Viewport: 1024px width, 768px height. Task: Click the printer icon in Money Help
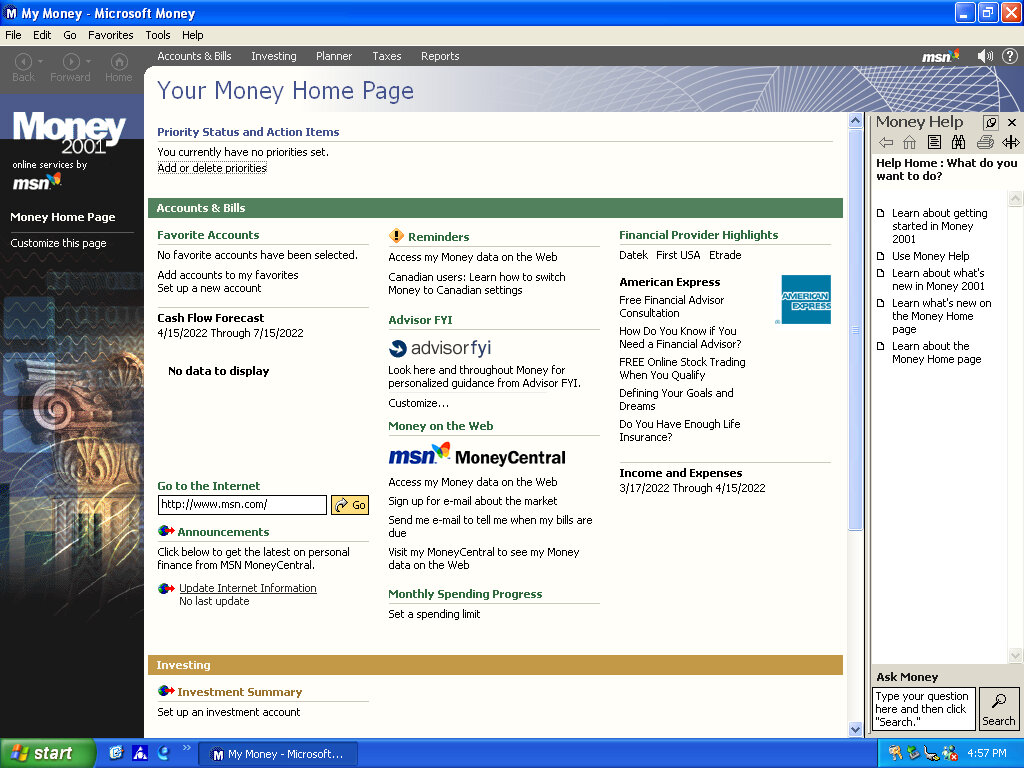tap(984, 143)
